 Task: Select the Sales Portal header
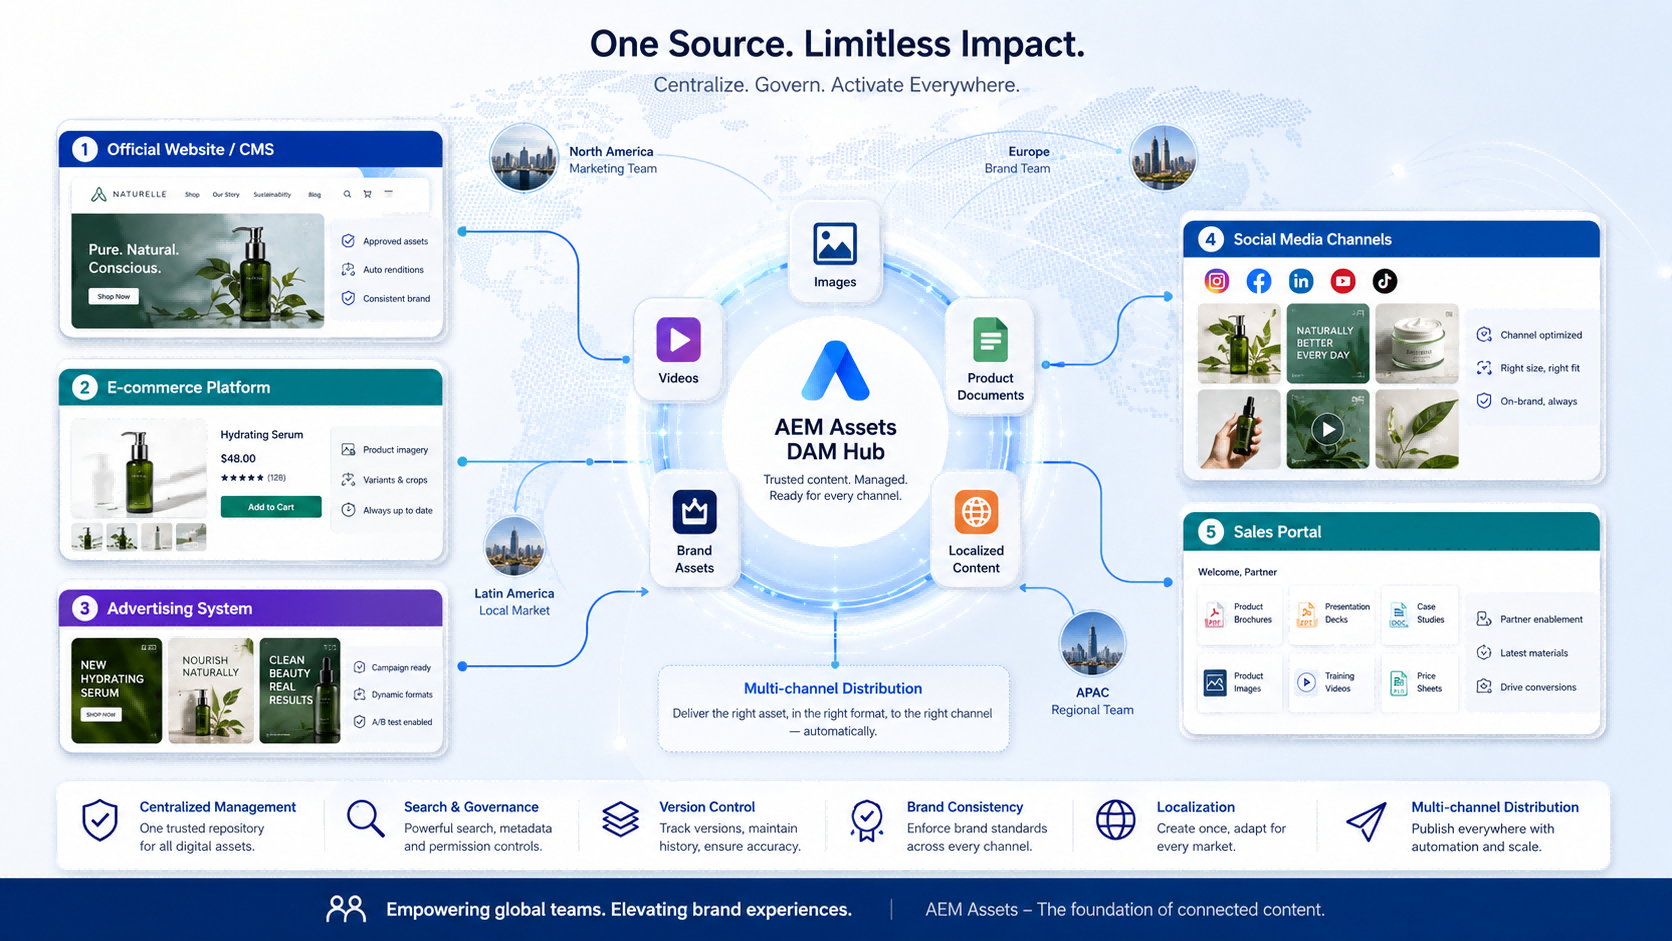point(1392,531)
